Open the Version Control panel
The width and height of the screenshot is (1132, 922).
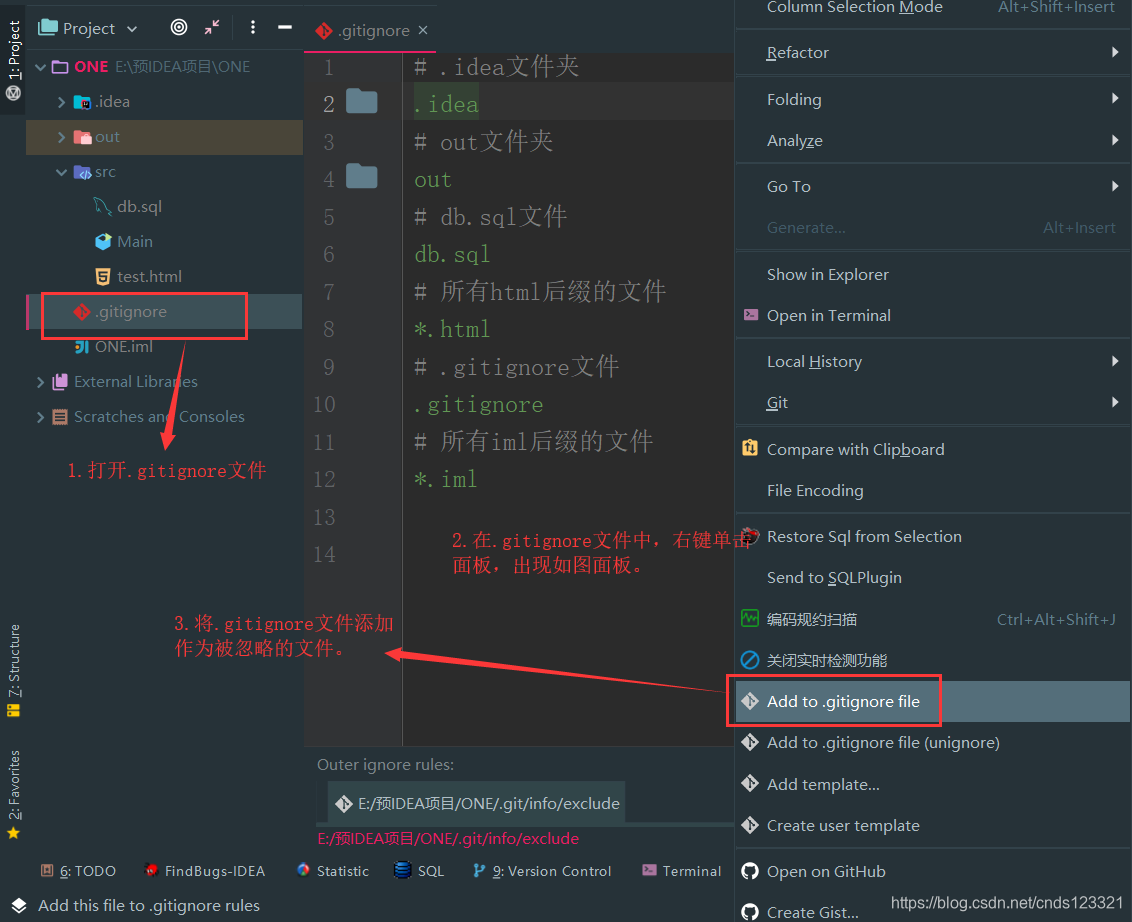pyautogui.click(x=543, y=871)
